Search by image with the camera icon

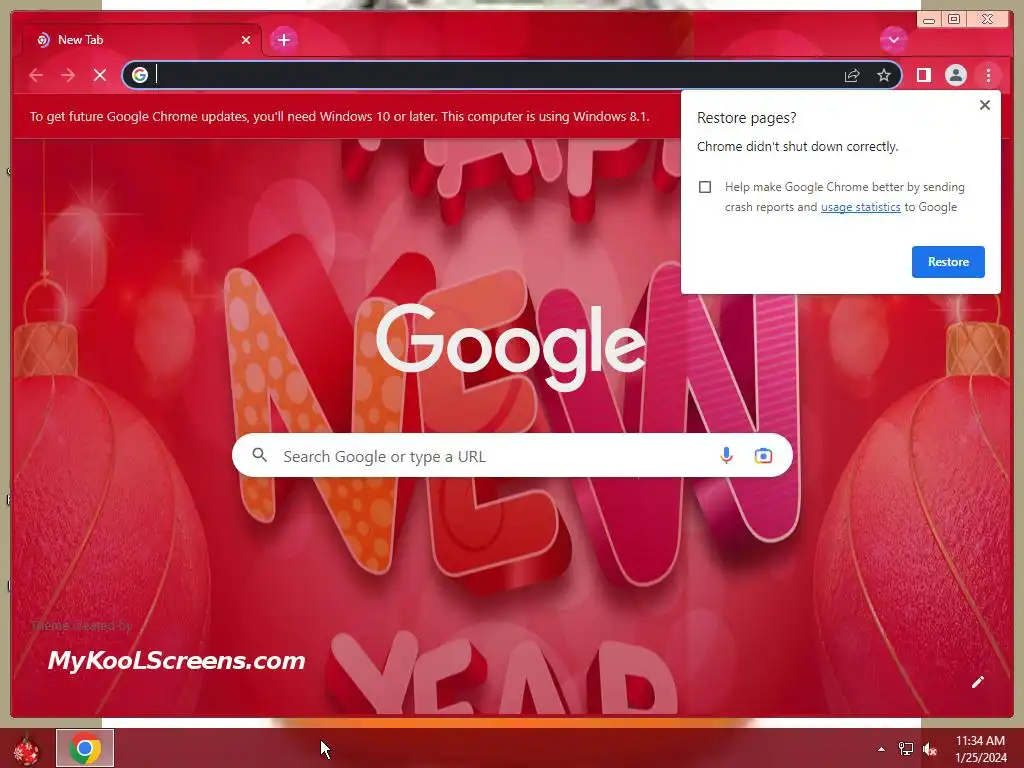(763, 456)
